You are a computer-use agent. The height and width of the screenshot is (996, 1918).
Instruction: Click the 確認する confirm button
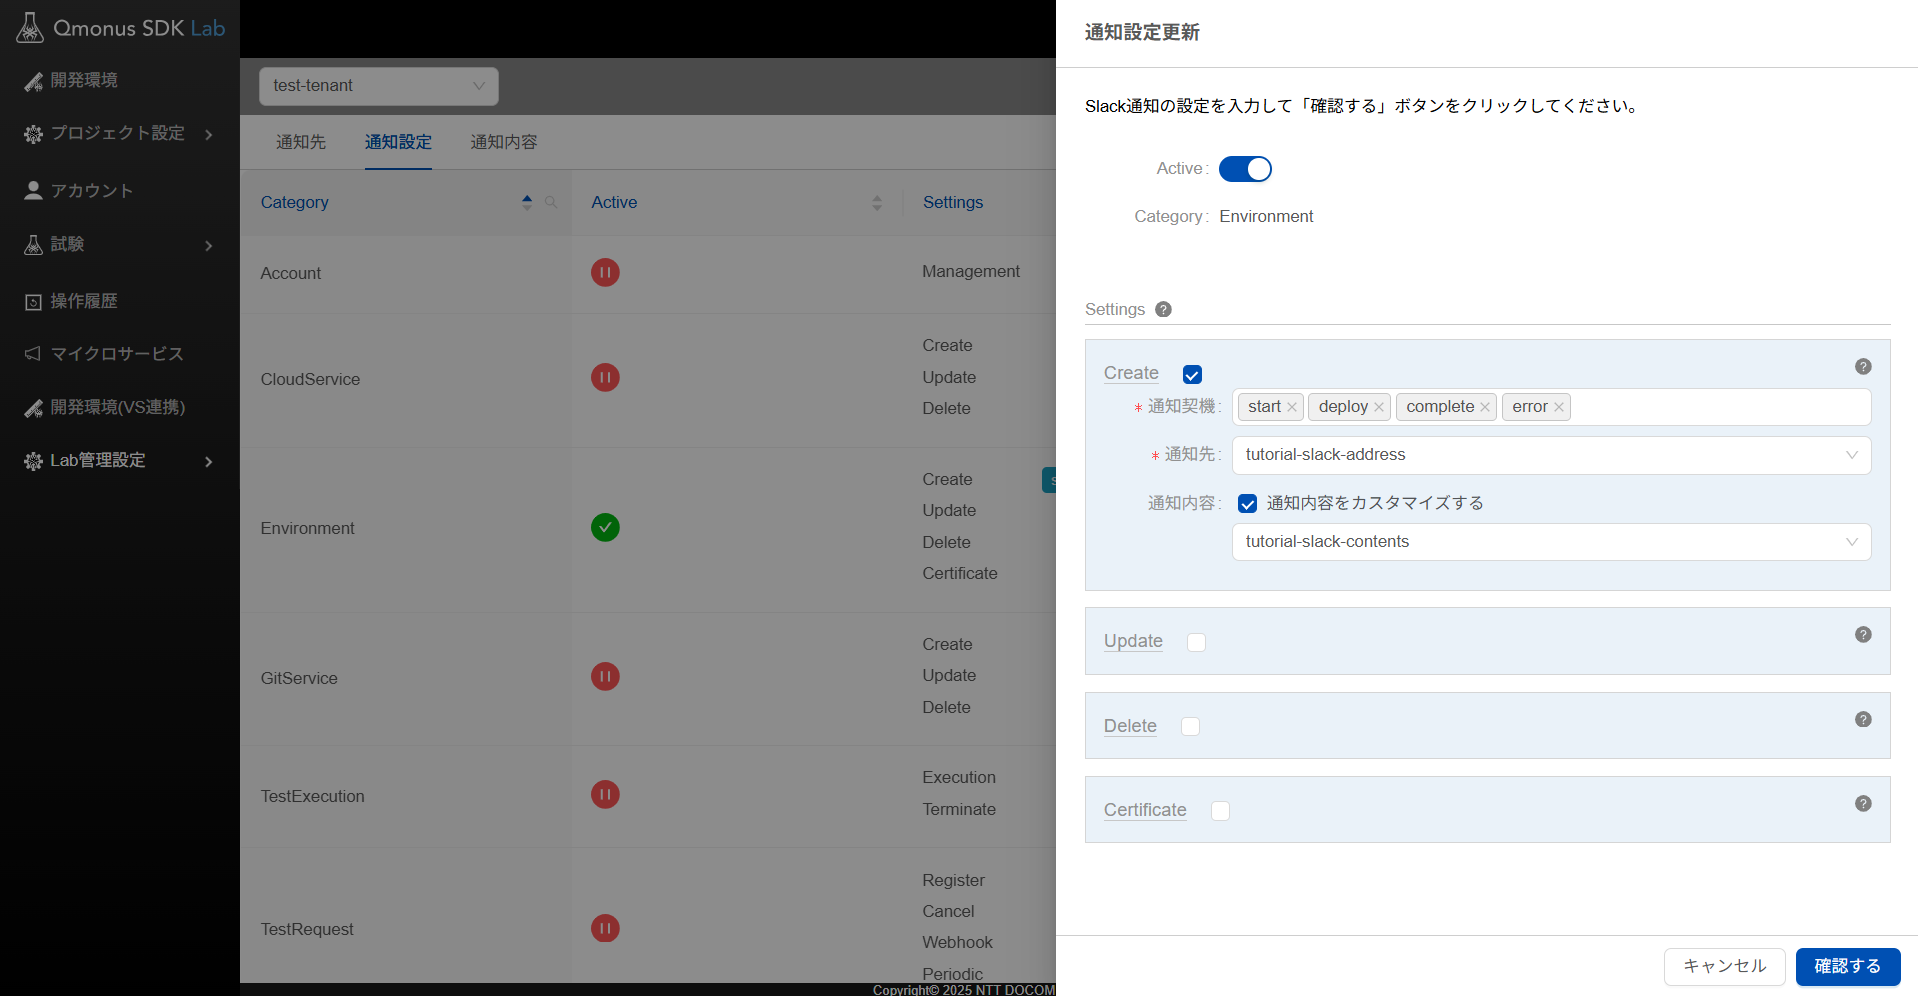click(x=1847, y=966)
